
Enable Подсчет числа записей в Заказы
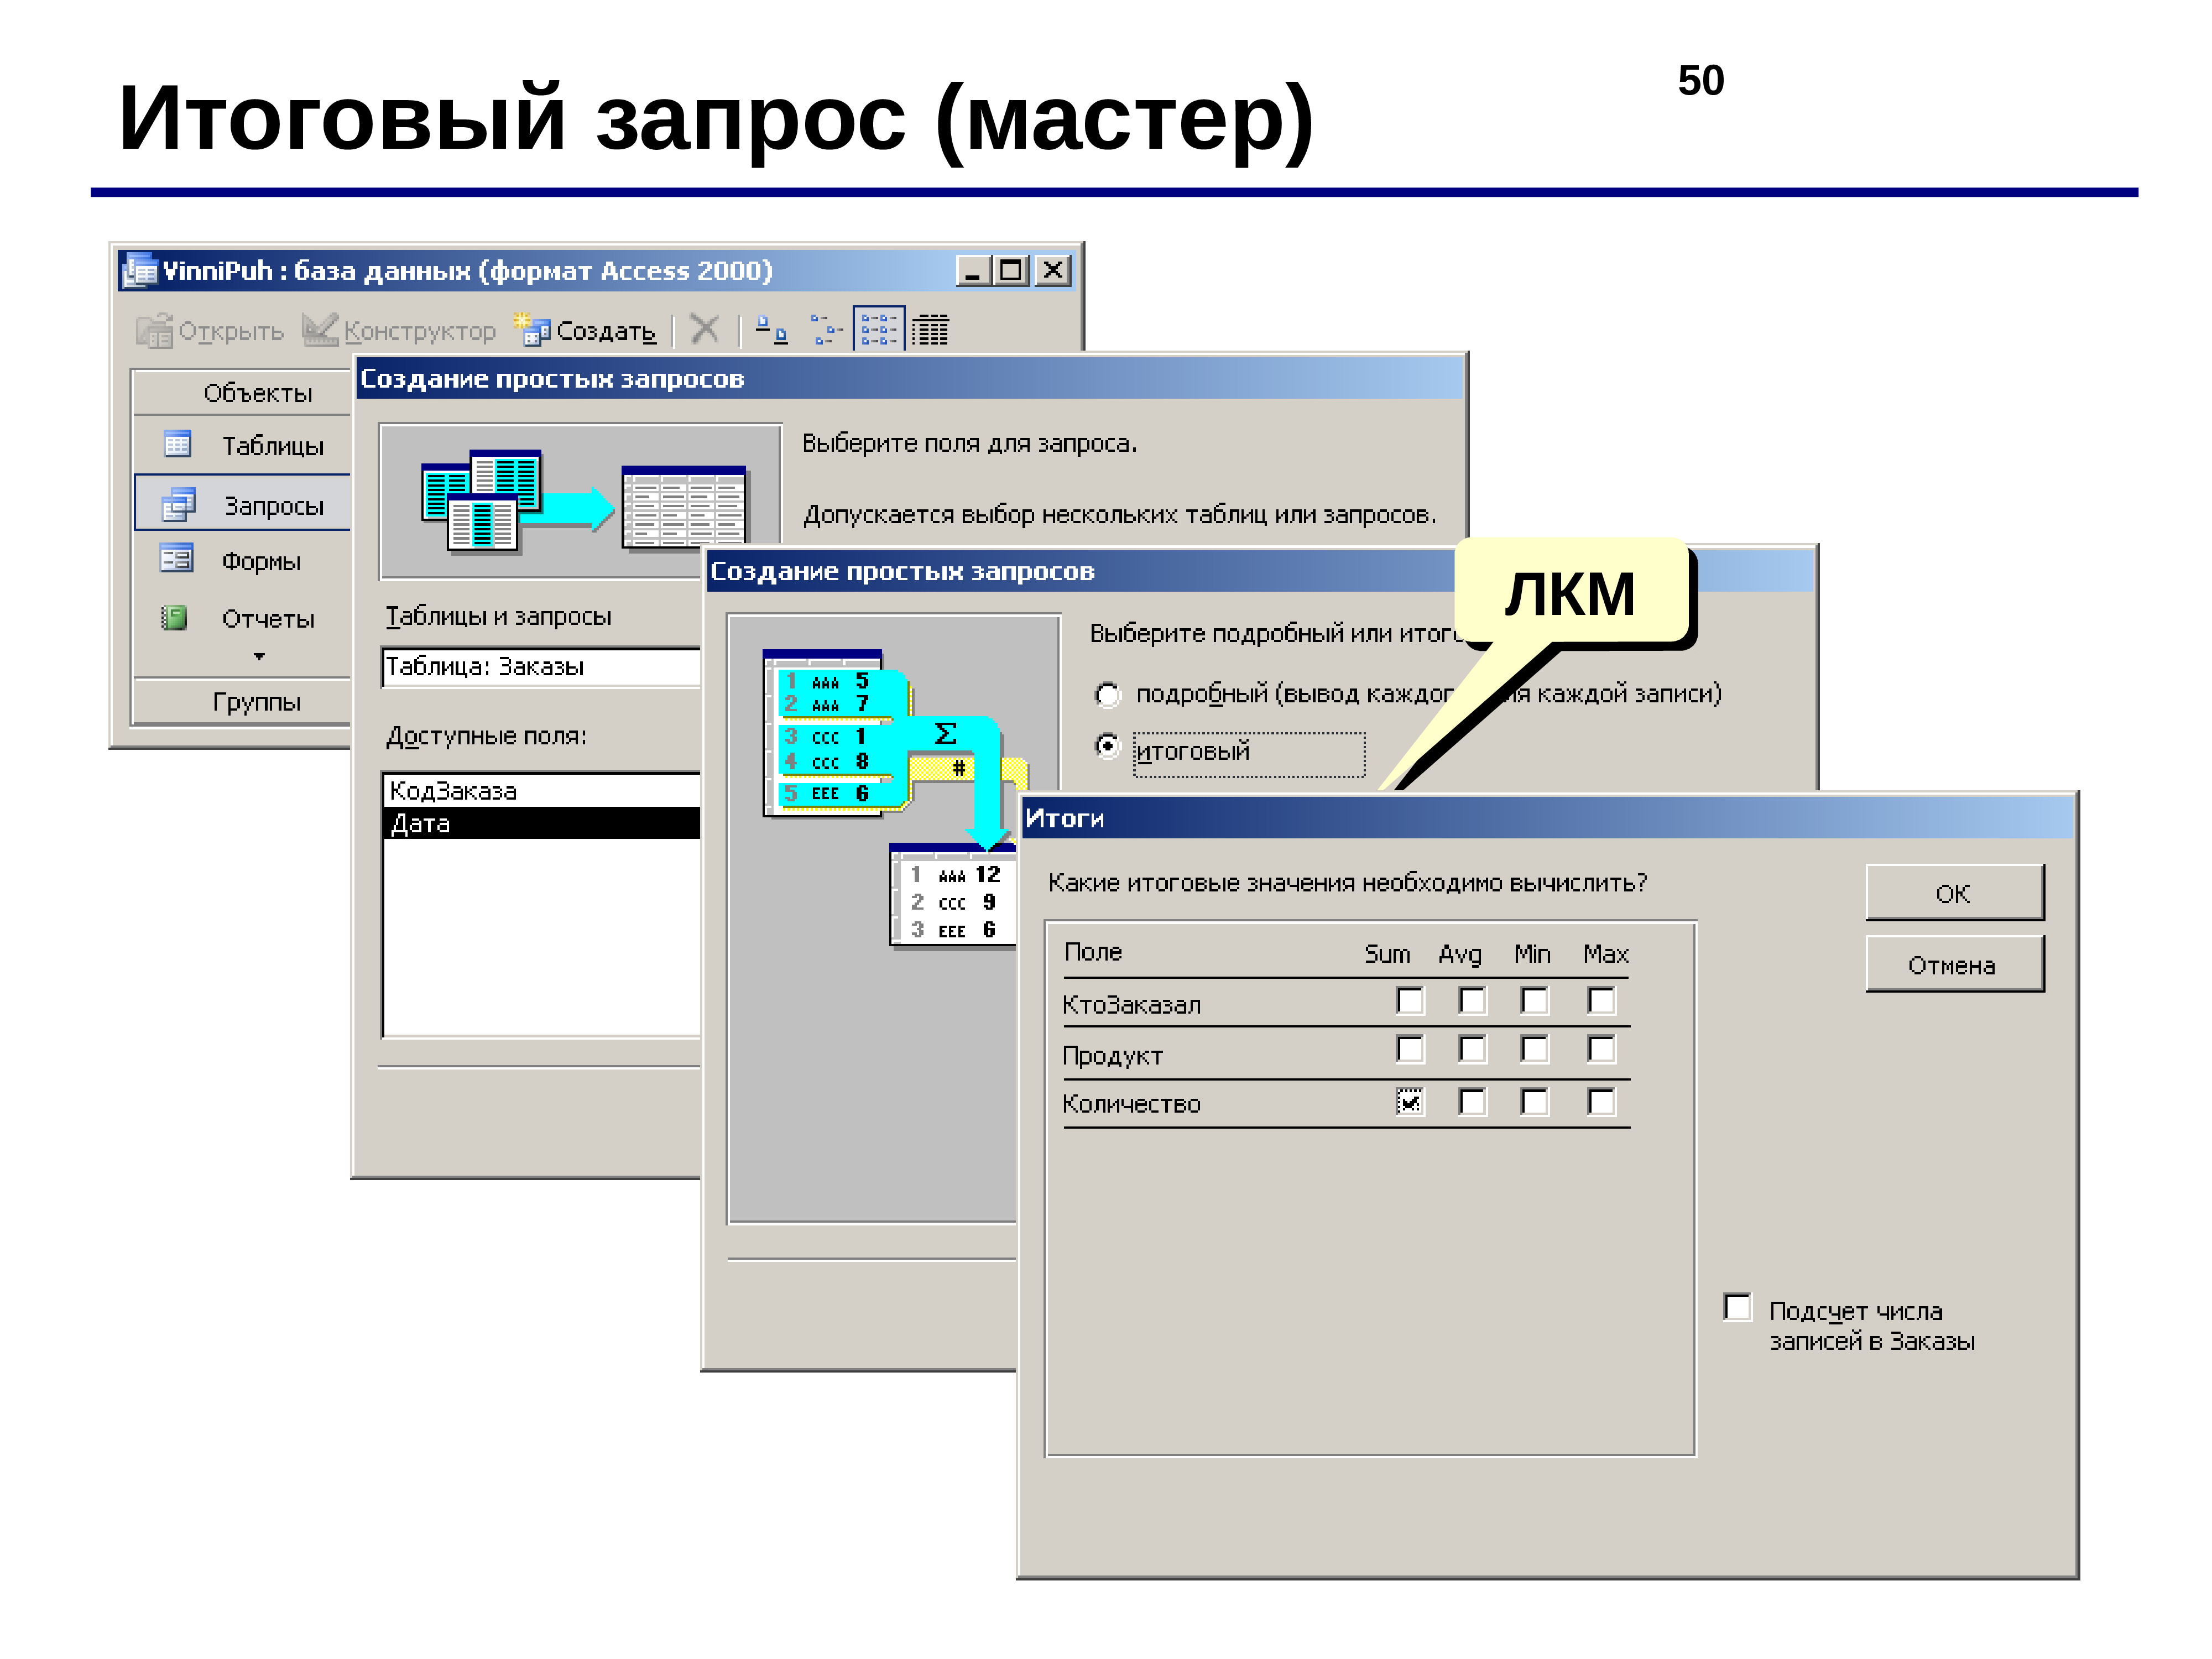[1738, 1307]
